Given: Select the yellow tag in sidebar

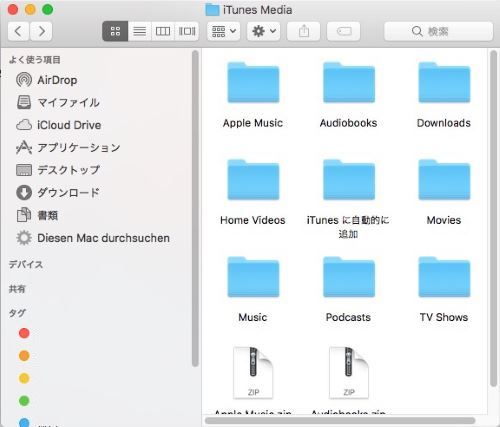Looking at the screenshot, I should coord(24,378).
